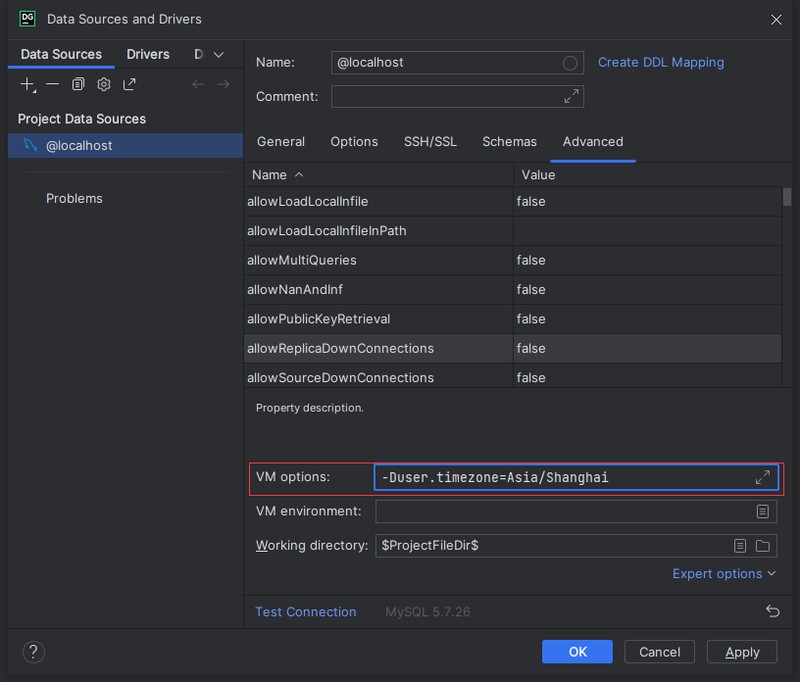
Task: Expand the Comment field editor
Action: tap(571, 96)
